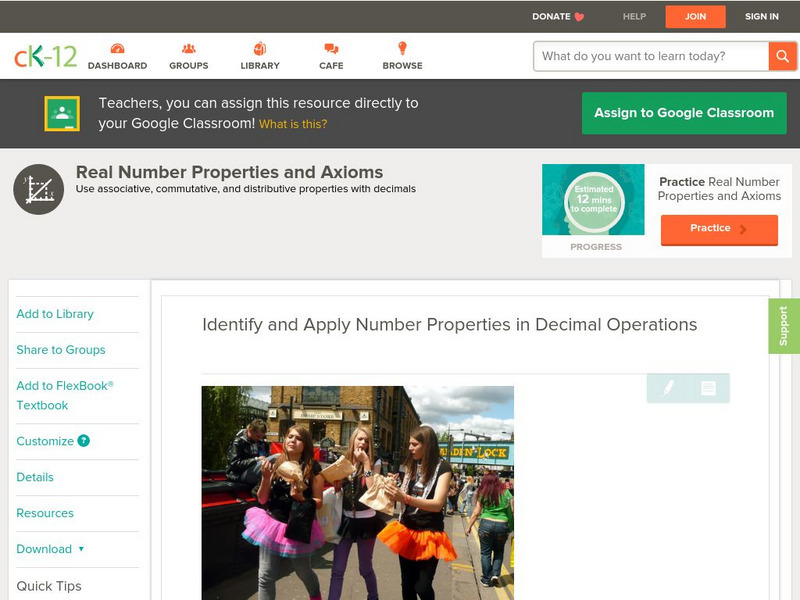800x600 pixels.
Task: Open the Browse lightbulb icon
Action: click(403, 48)
